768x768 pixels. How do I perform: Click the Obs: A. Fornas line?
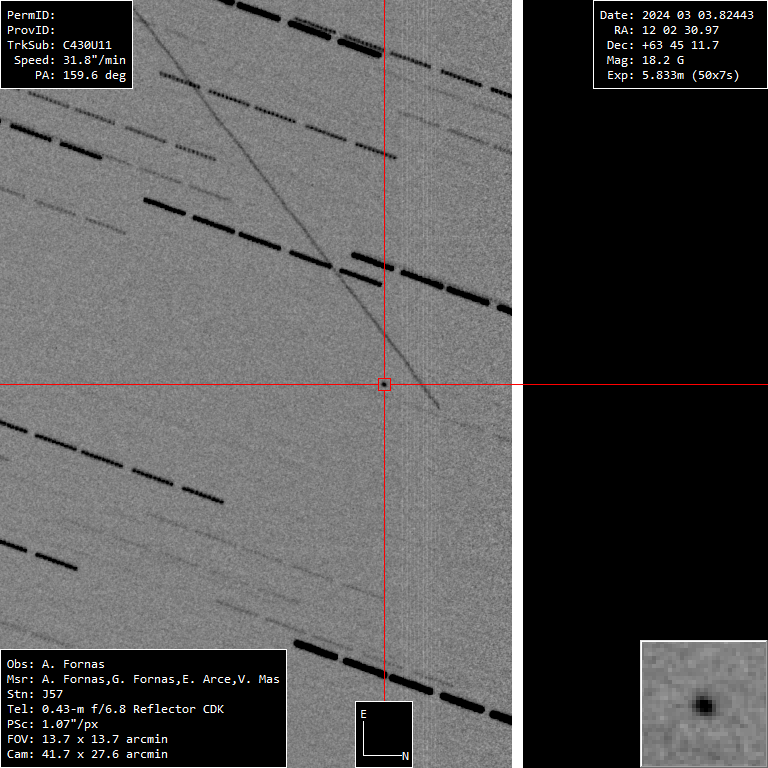[55, 664]
